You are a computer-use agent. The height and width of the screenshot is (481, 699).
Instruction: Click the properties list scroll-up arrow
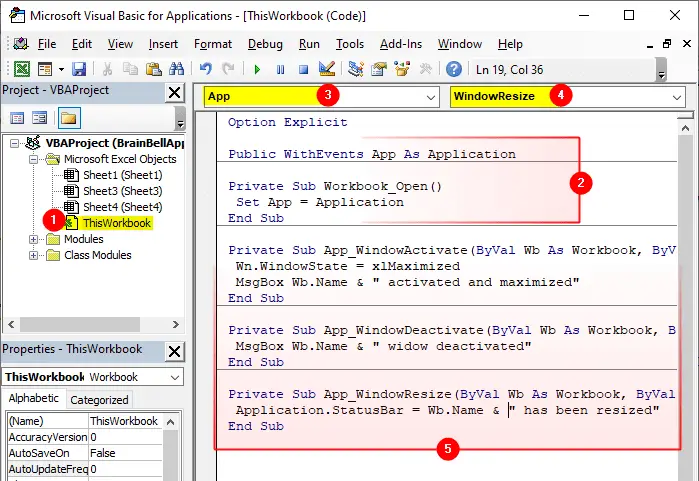170,422
